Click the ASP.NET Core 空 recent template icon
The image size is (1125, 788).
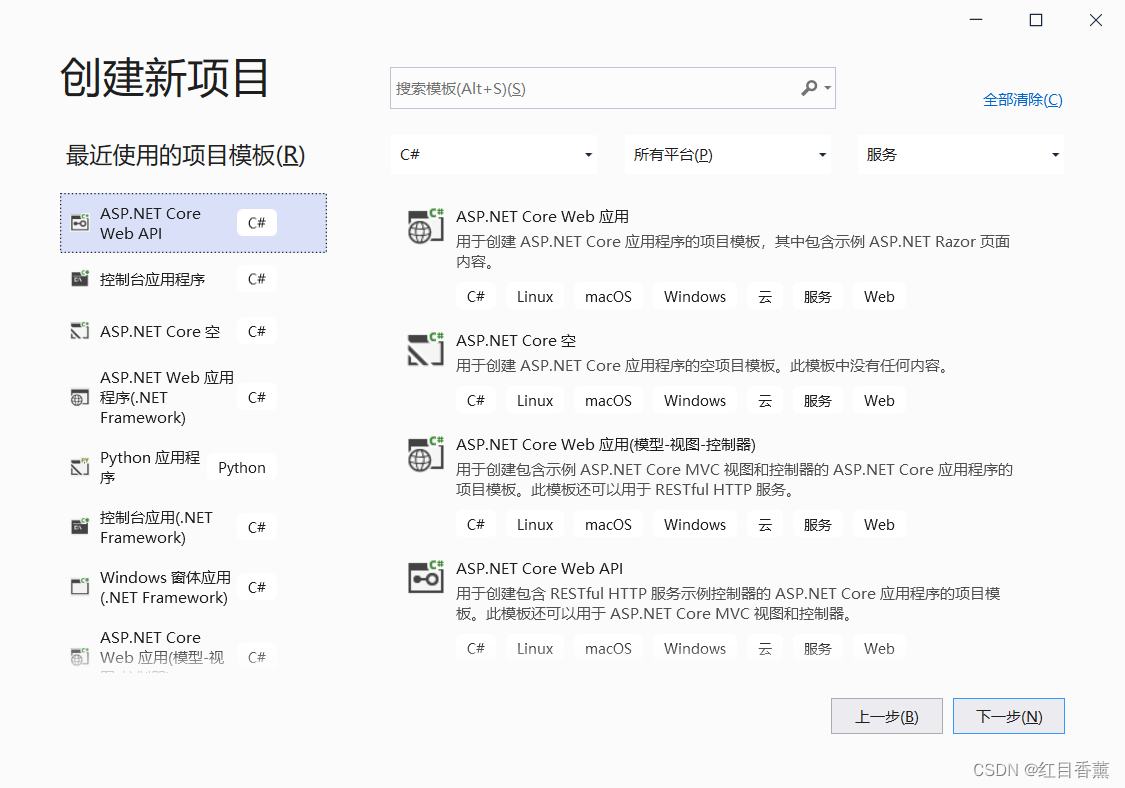[x=80, y=331]
